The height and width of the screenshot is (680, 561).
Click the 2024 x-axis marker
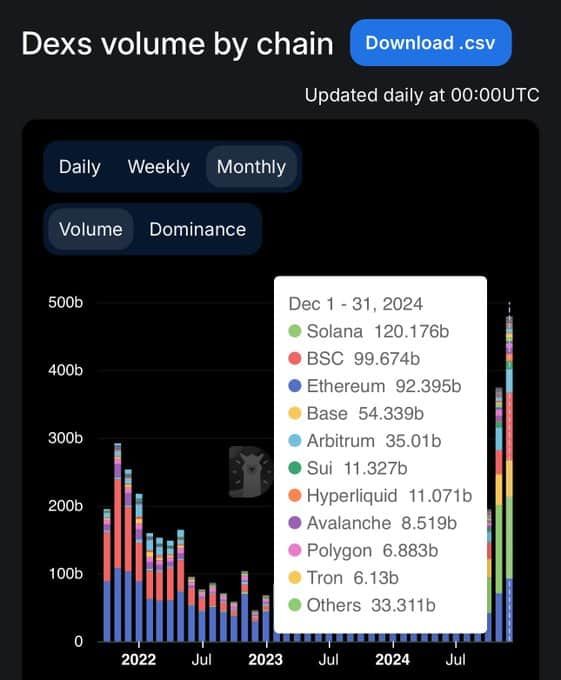click(x=392, y=660)
